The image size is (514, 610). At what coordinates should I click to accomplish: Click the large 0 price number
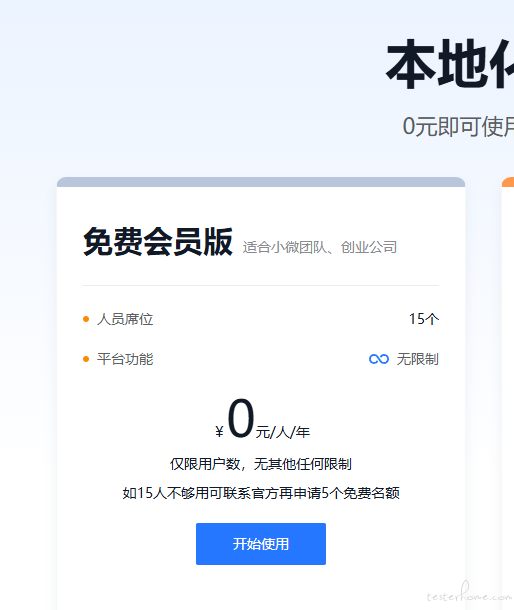click(x=241, y=419)
